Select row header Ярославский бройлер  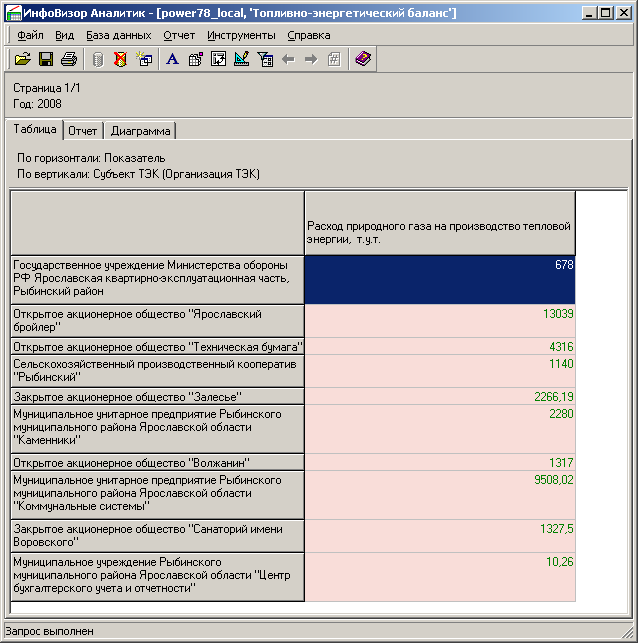(157, 321)
